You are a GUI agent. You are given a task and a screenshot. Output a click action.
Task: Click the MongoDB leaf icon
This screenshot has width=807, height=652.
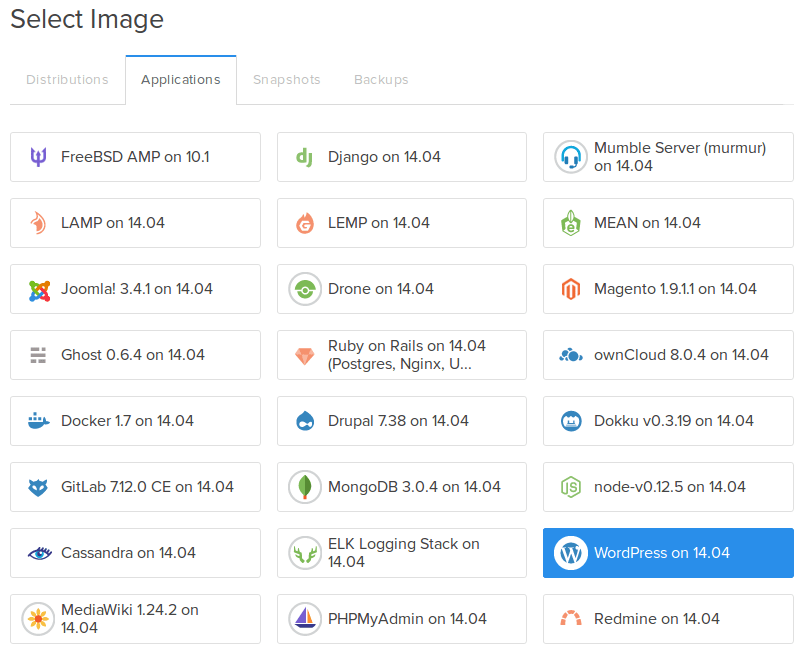tap(305, 487)
